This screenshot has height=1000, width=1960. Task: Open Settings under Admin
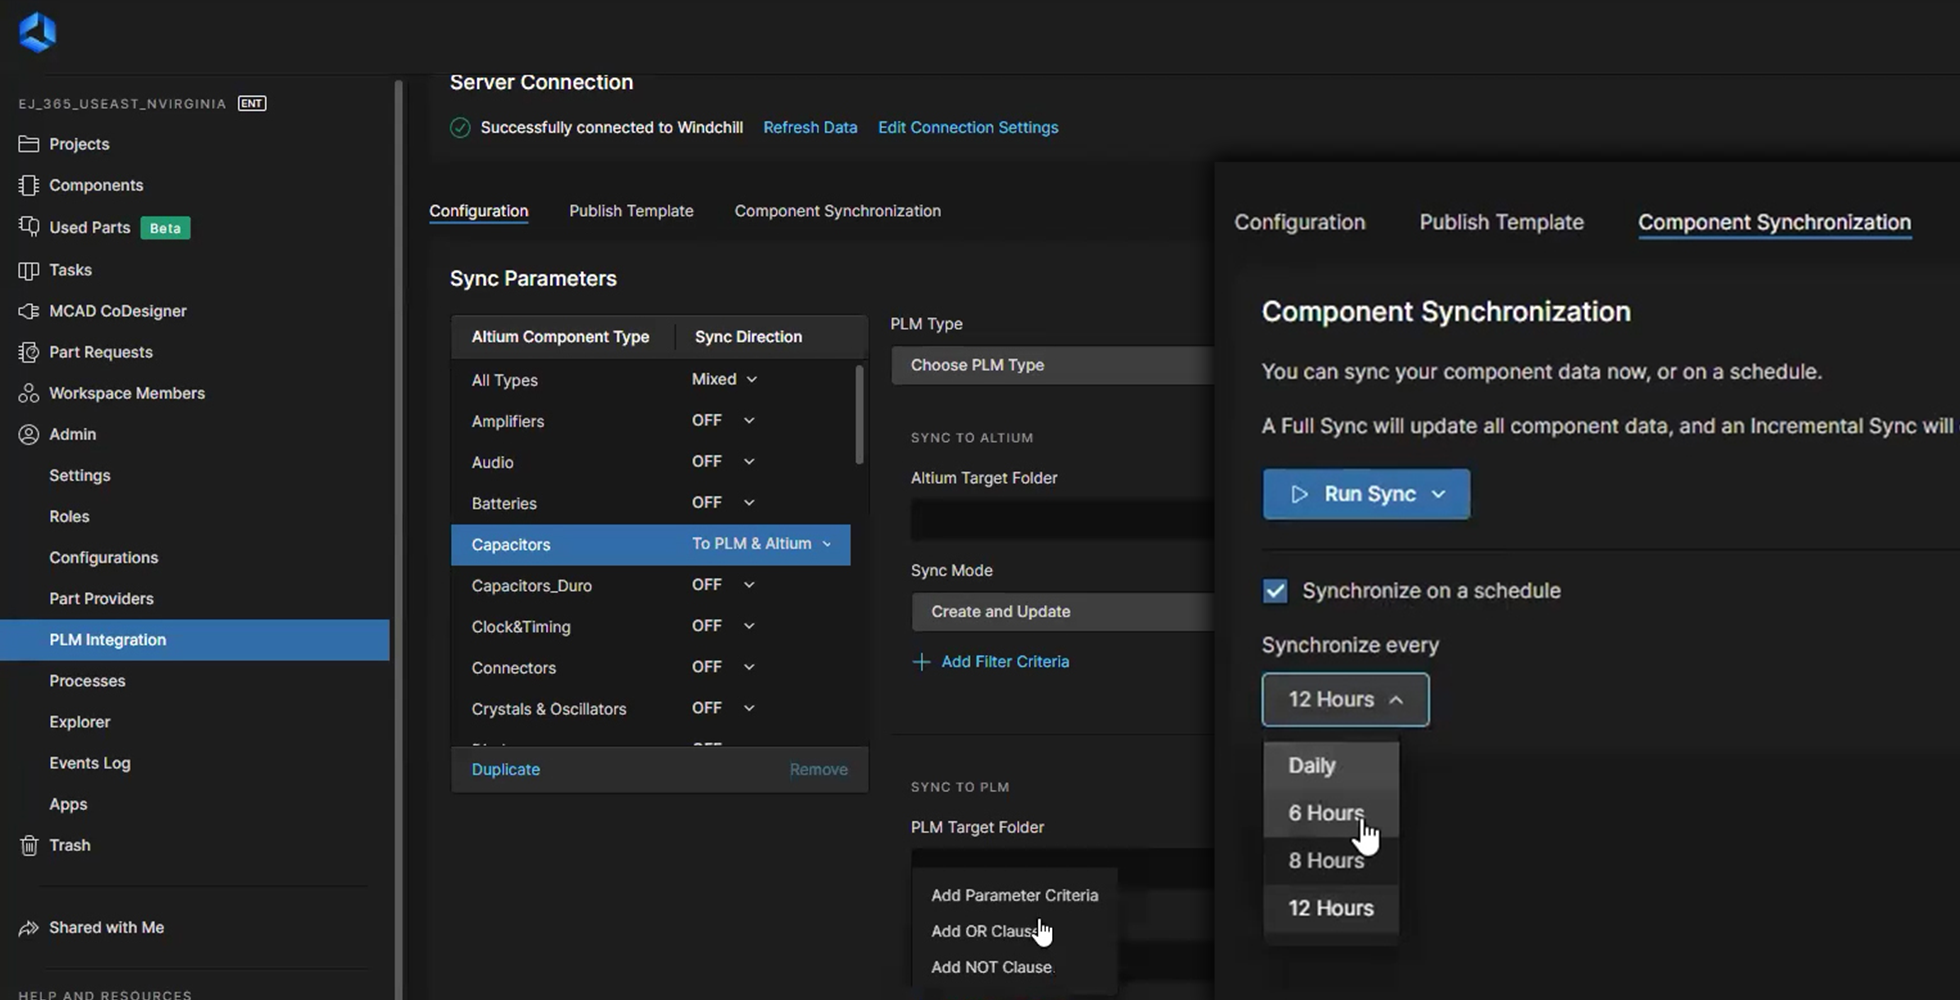80,476
